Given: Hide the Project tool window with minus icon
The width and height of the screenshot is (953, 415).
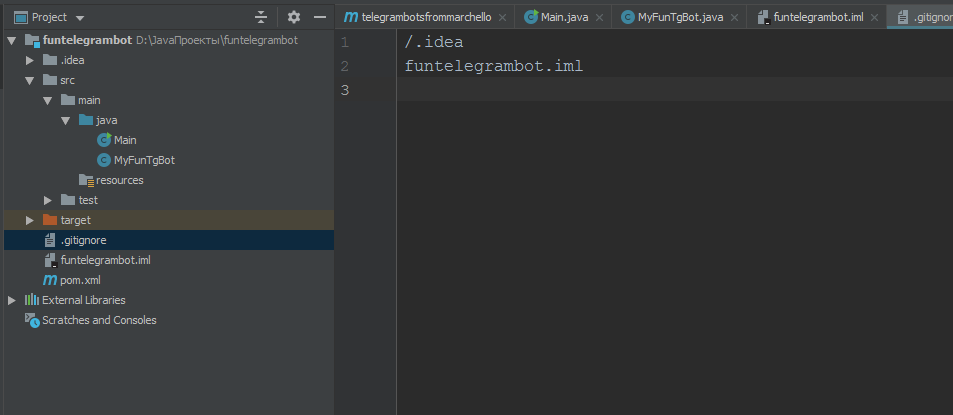Looking at the screenshot, I should [x=320, y=17].
